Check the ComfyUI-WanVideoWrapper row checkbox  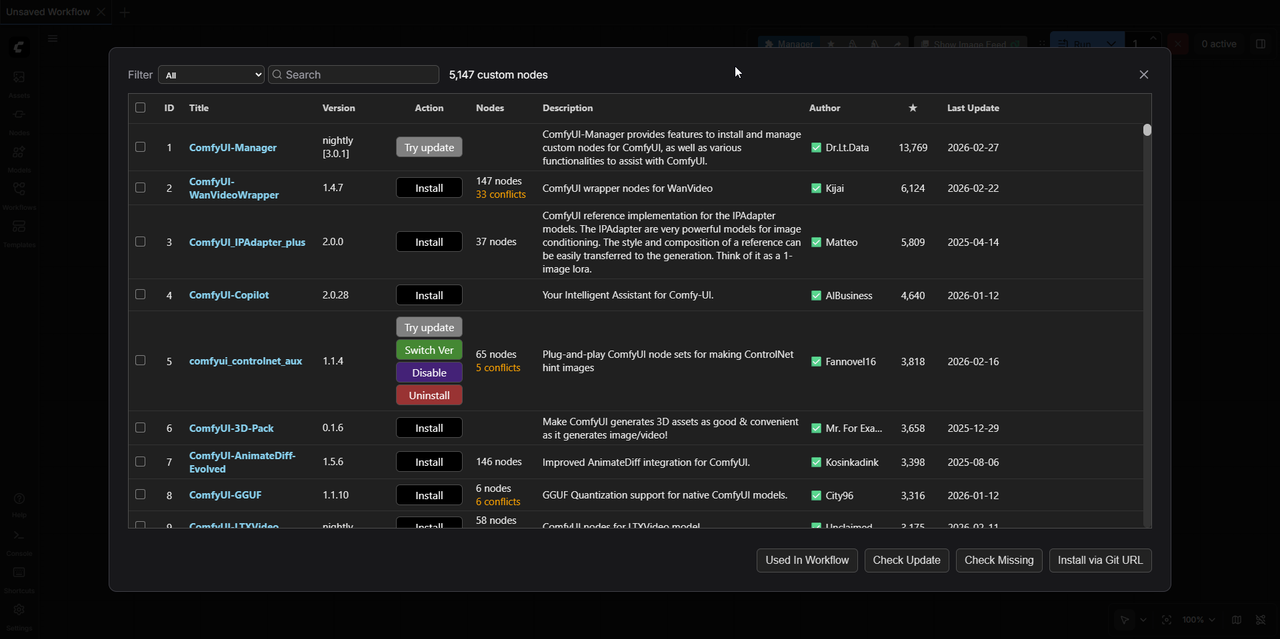click(x=140, y=187)
